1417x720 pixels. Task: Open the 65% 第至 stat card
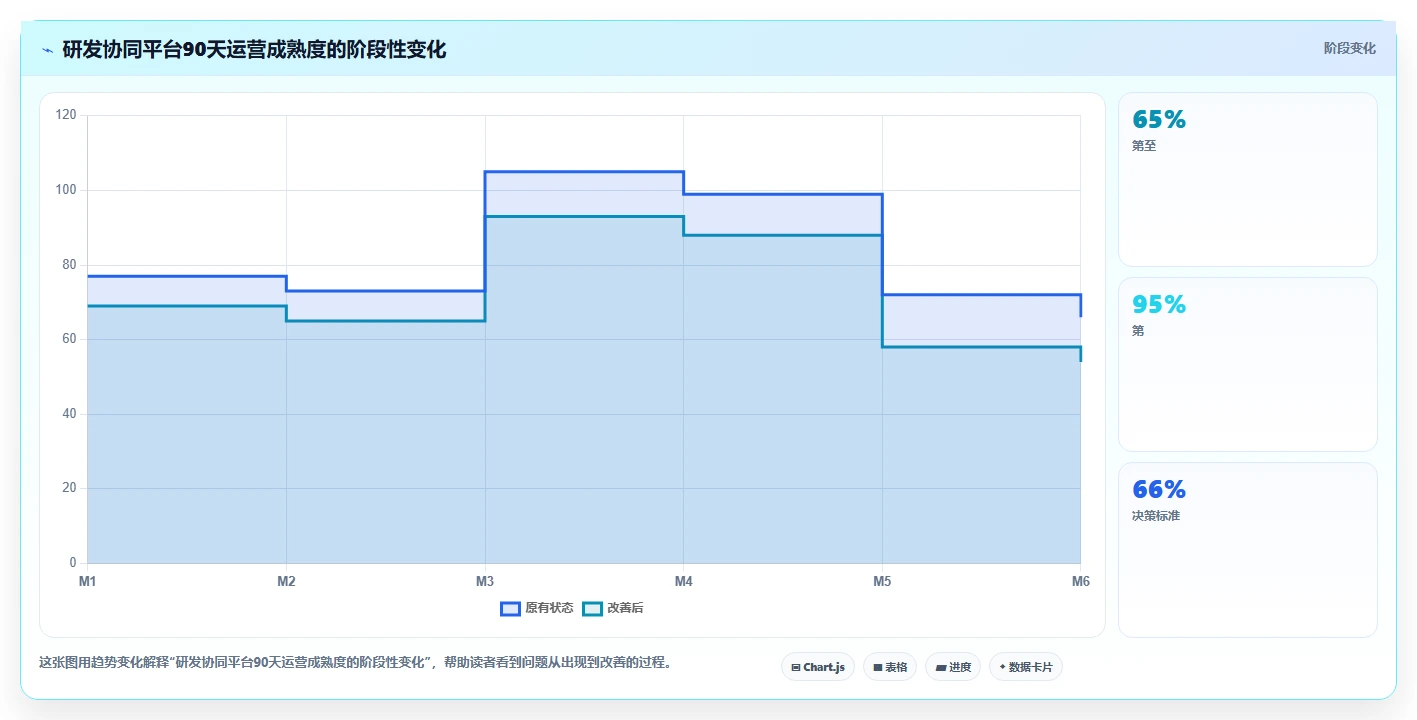pos(1247,179)
